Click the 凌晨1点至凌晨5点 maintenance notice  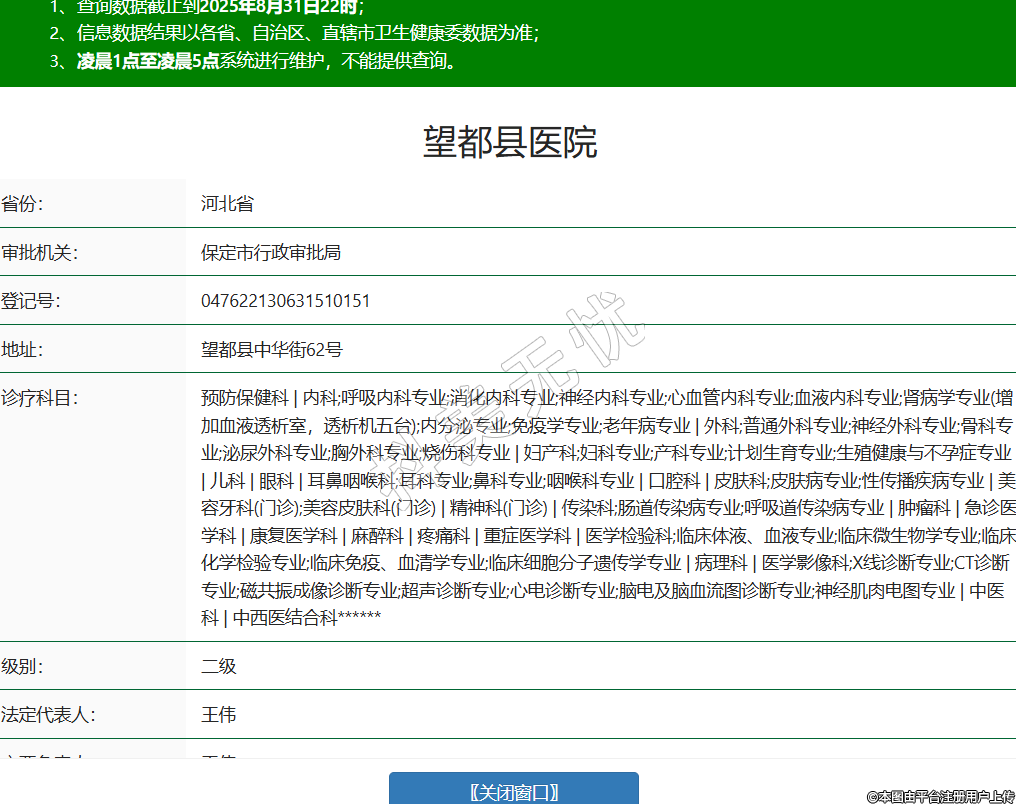148,61
